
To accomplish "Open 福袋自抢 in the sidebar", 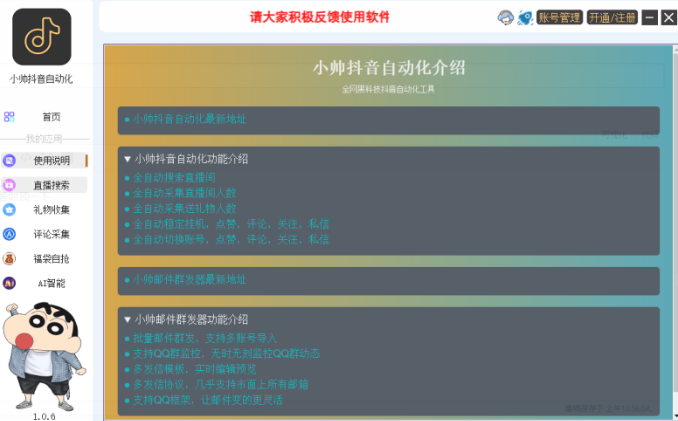I will click(x=51, y=258).
